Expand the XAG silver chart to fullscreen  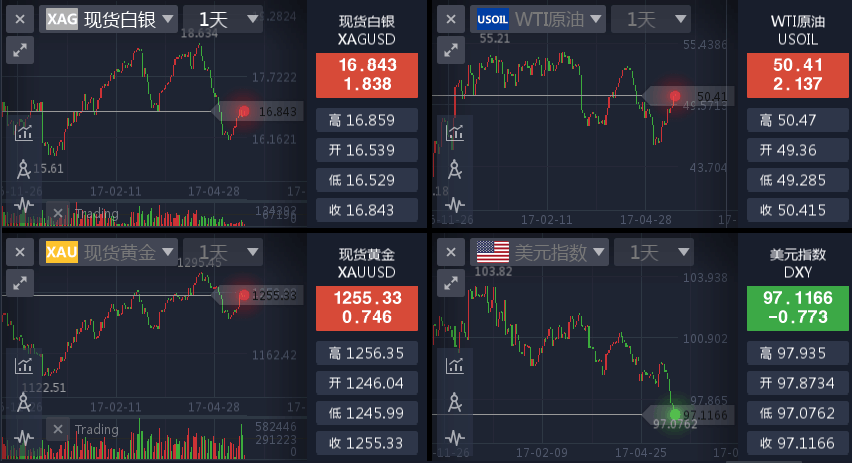pos(20,50)
